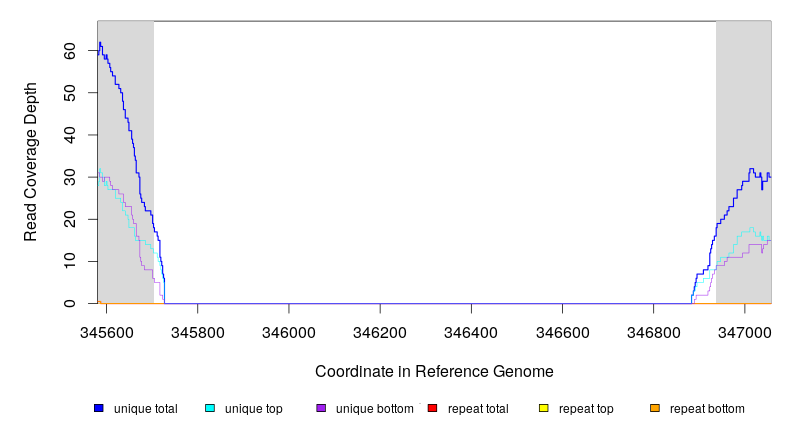Click the 60 y-axis tick label
The image size is (792, 432).
point(70,50)
